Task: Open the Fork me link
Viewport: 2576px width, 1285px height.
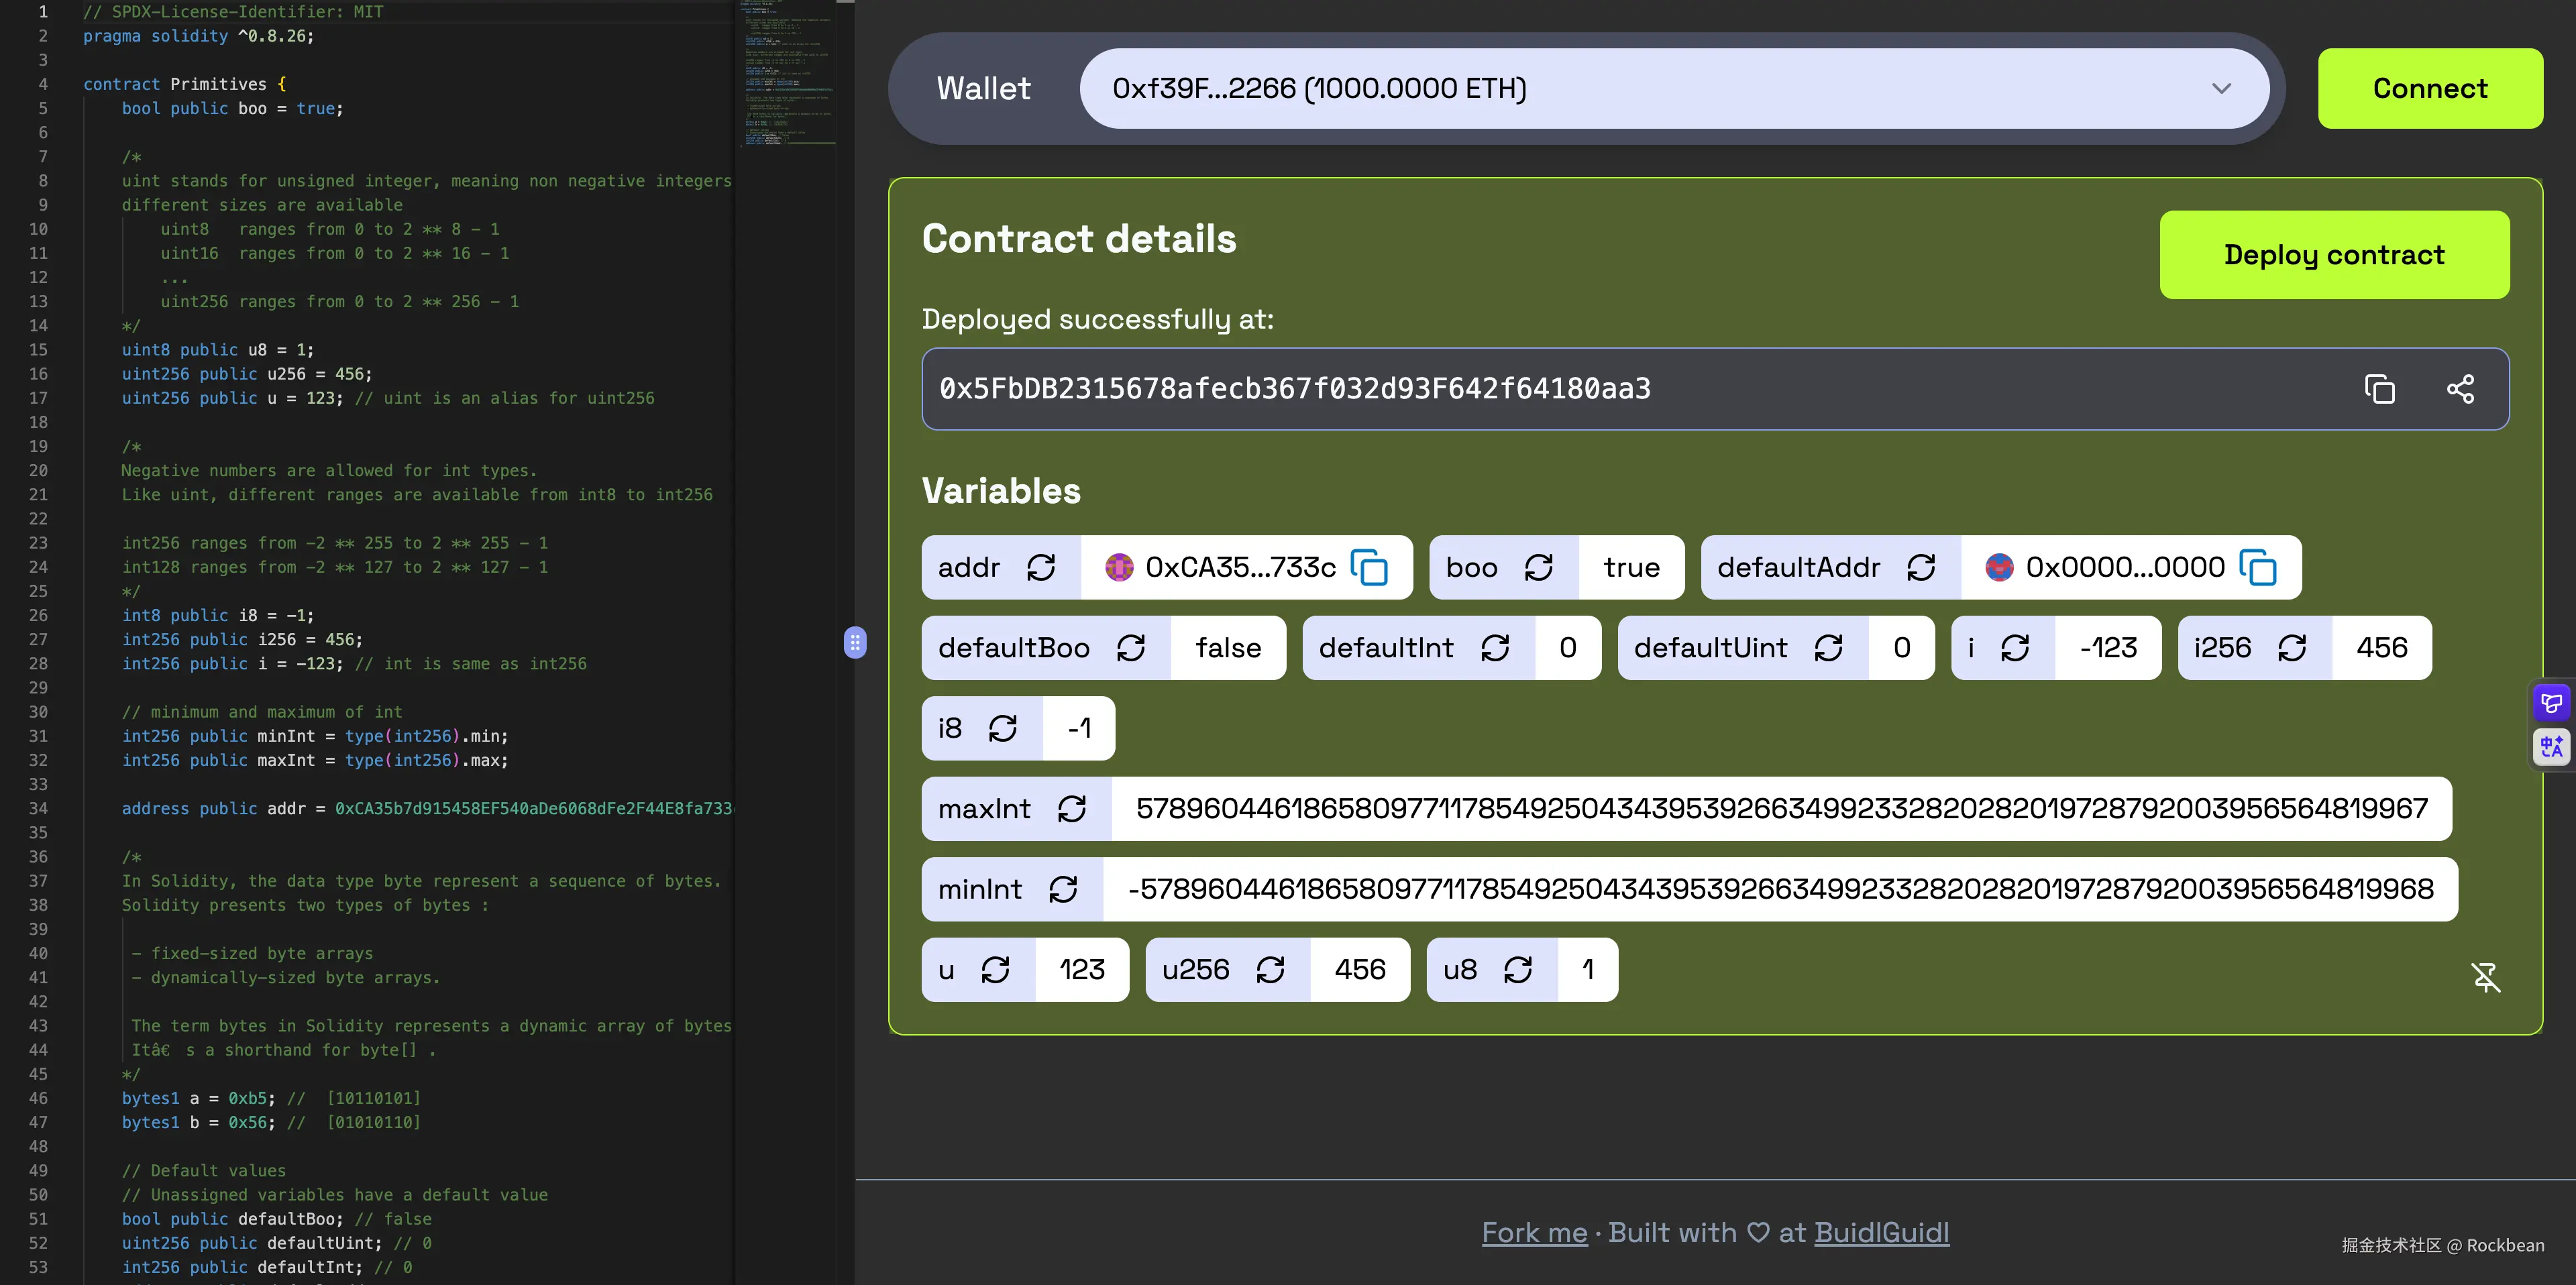Action: pyautogui.click(x=1534, y=1232)
